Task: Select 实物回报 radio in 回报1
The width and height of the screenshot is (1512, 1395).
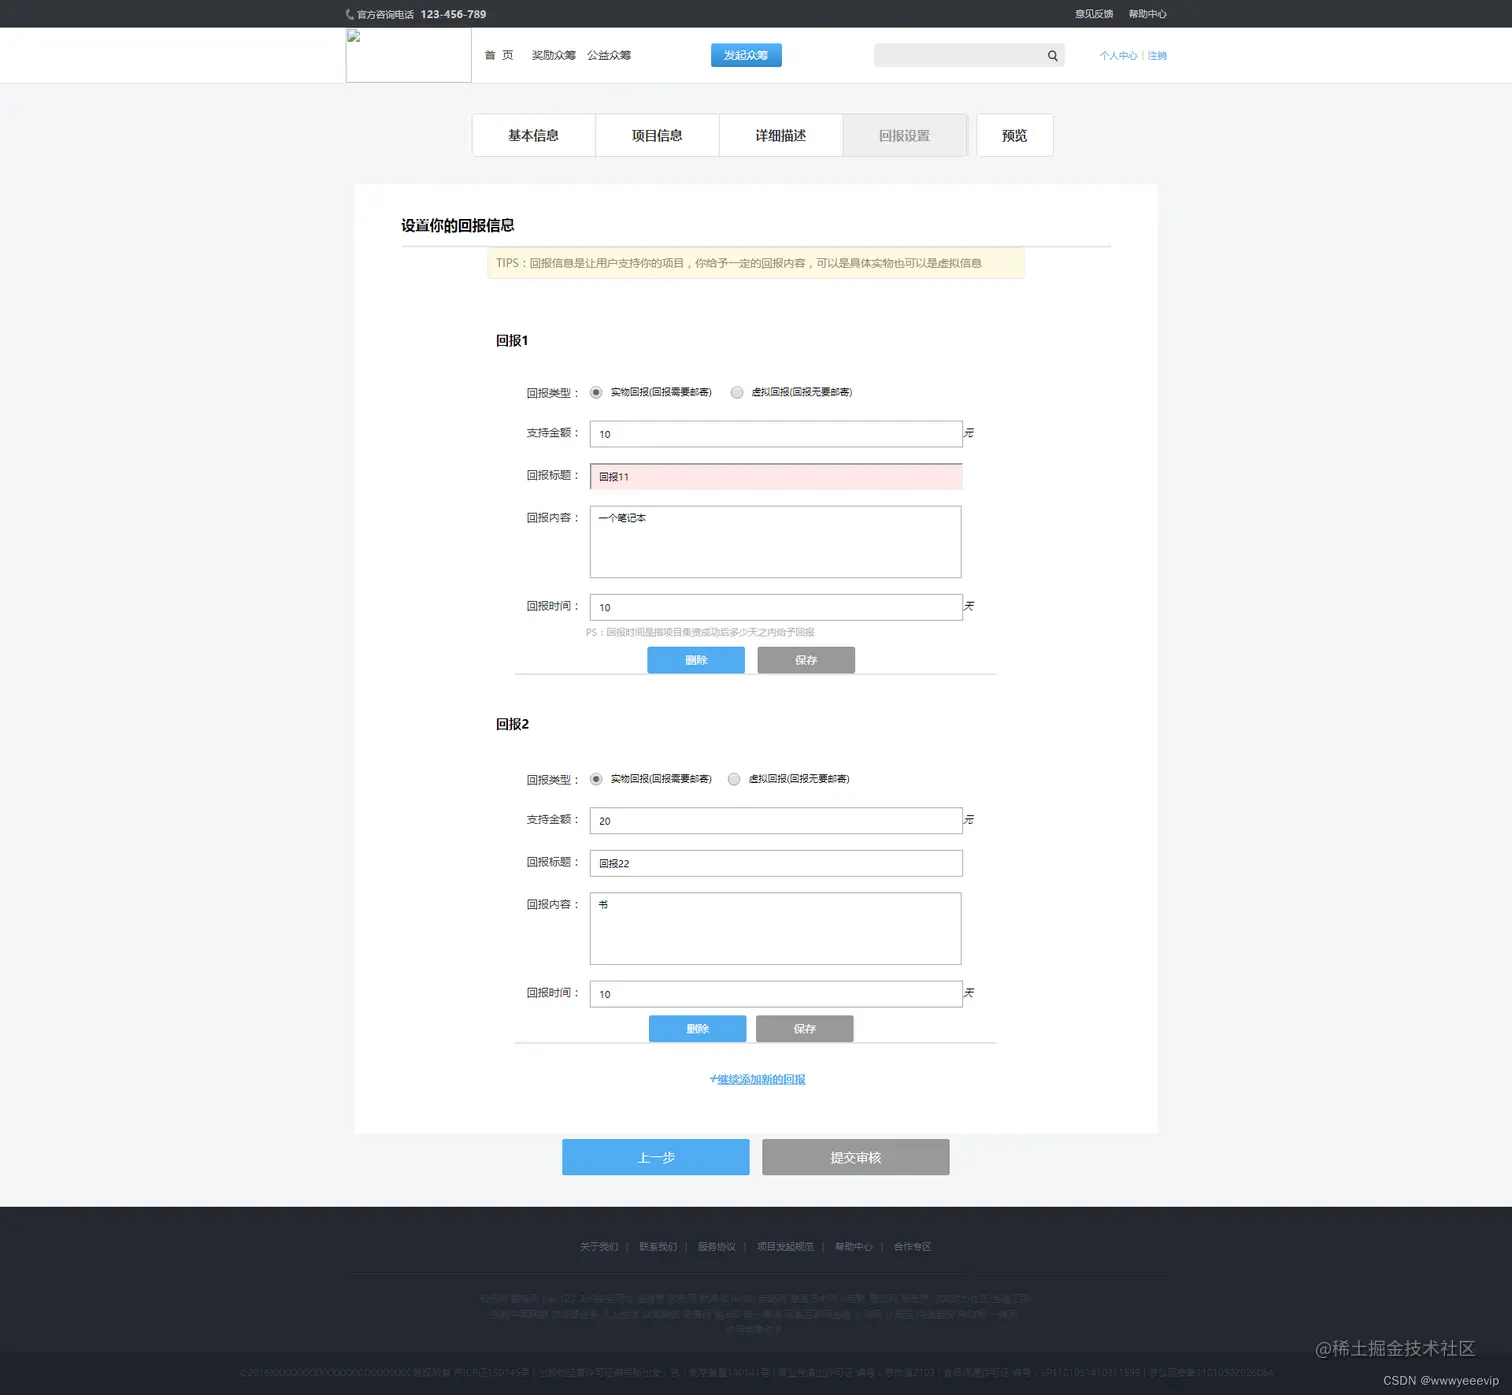Action: (x=596, y=392)
